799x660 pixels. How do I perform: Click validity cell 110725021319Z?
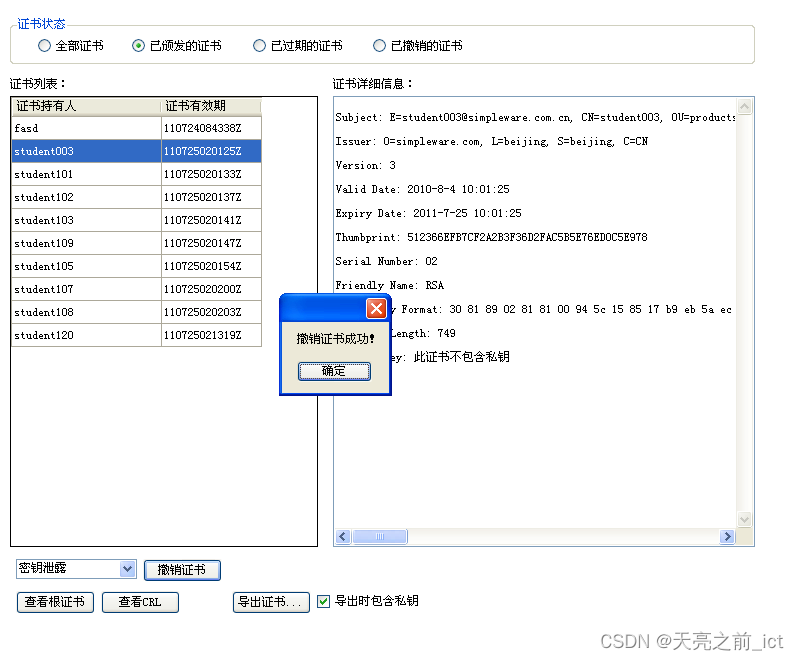(x=211, y=335)
